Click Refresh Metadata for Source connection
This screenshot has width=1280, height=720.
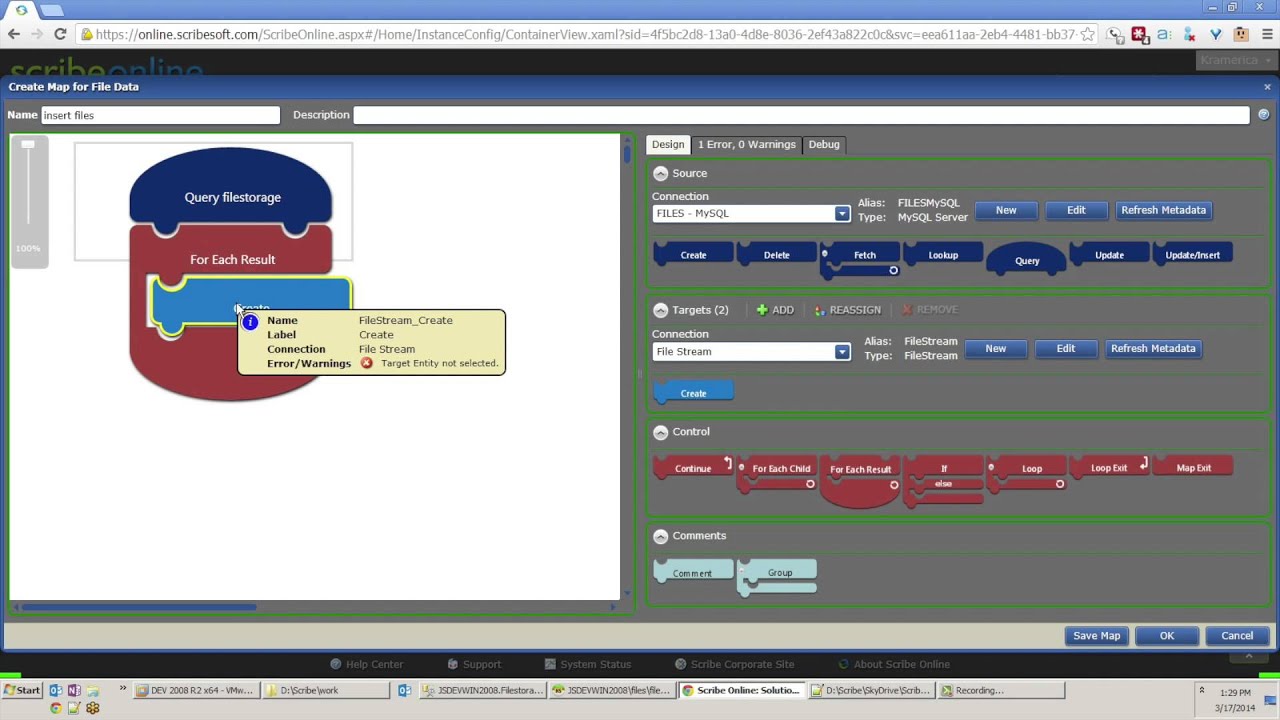[1163, 210]
